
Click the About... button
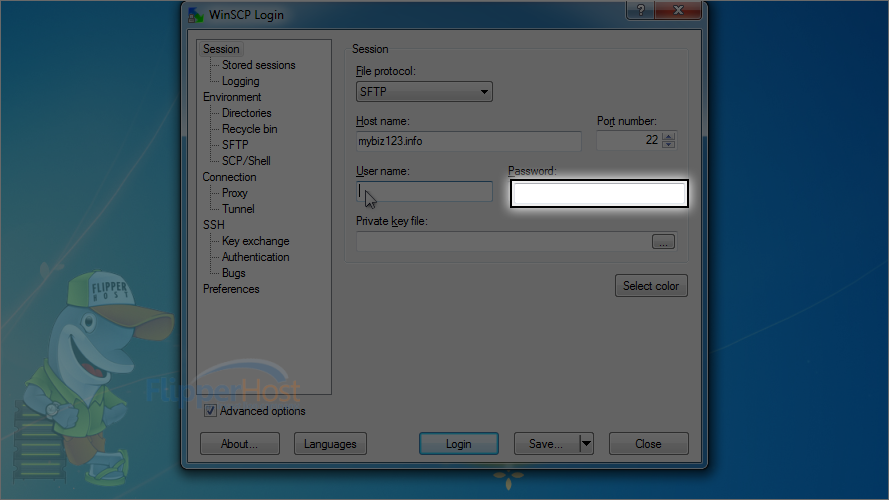pyautogui.click(x=239, y=444)
